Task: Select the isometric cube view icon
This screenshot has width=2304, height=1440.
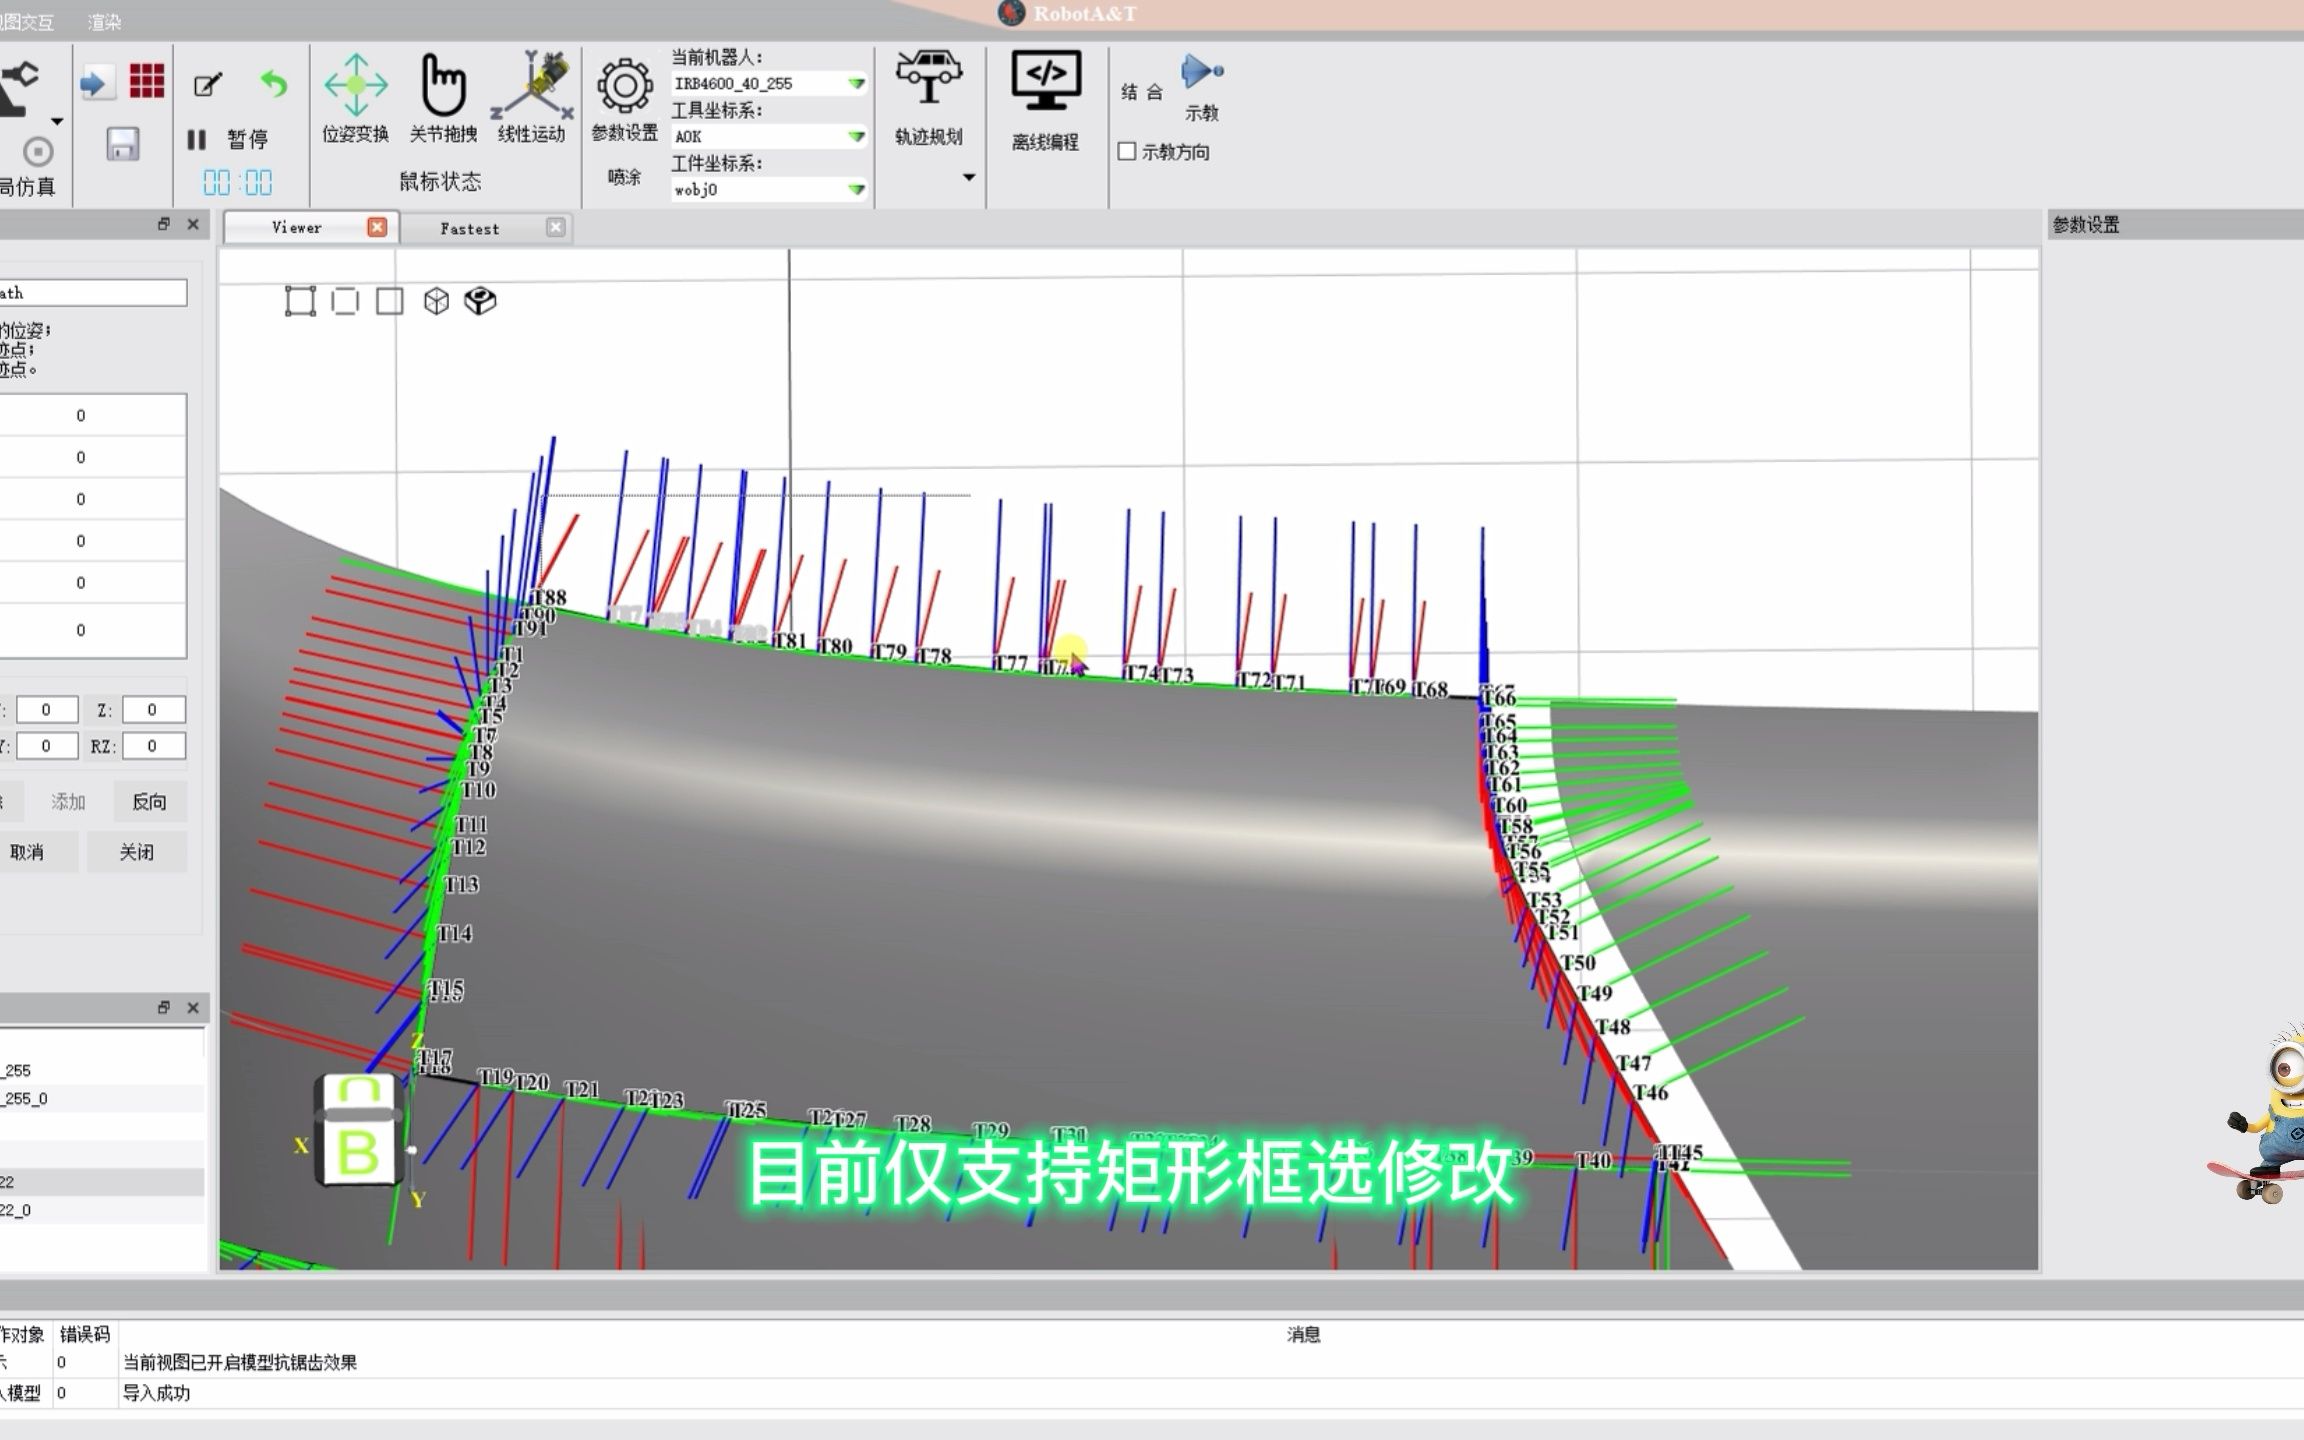Action: pos(436,301)
